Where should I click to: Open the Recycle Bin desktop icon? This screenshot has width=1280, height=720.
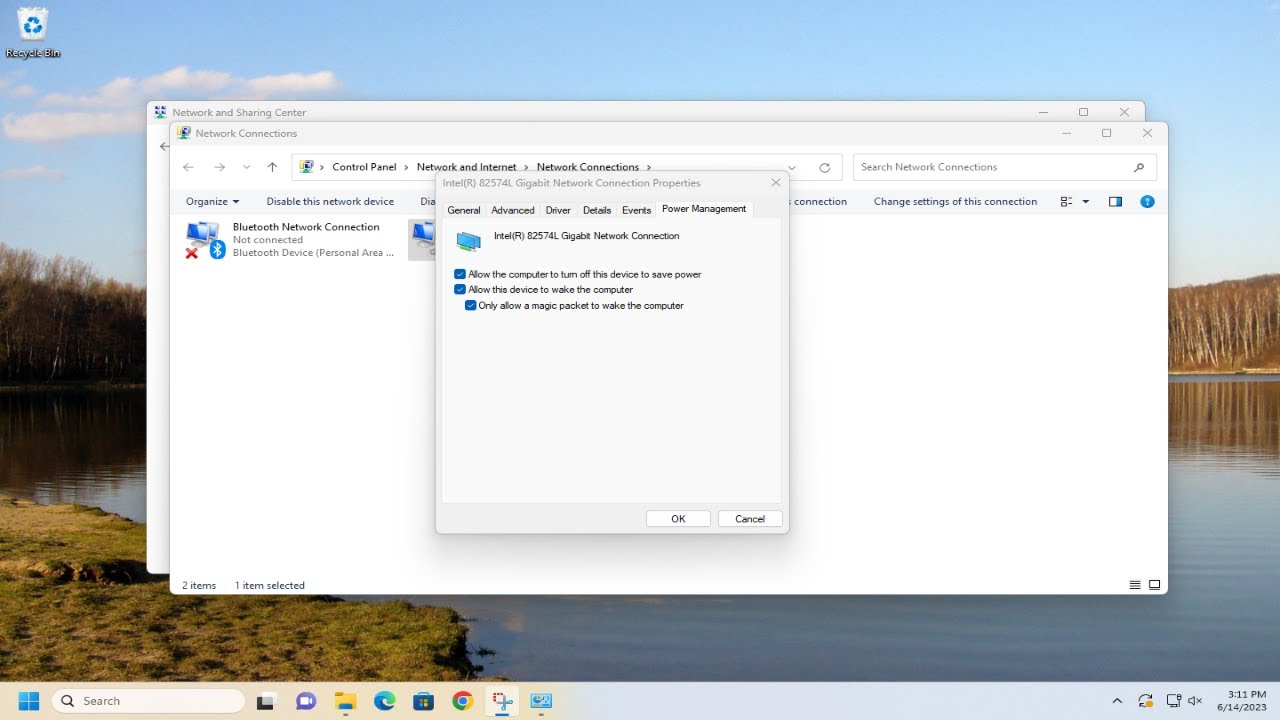pos(33,33)
